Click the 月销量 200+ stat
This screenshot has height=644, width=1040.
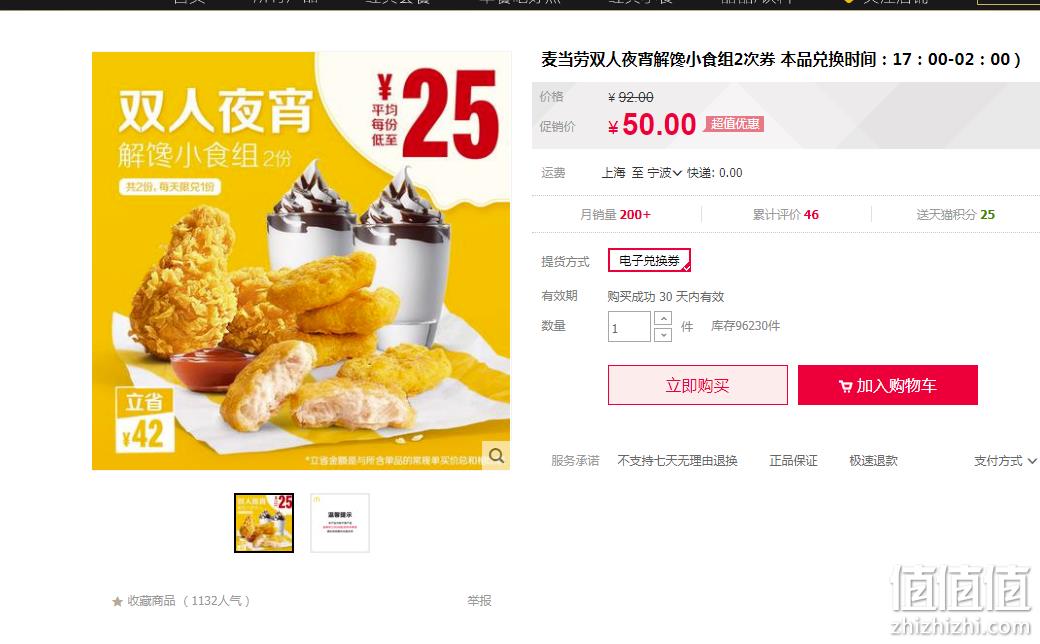[616, 215]
